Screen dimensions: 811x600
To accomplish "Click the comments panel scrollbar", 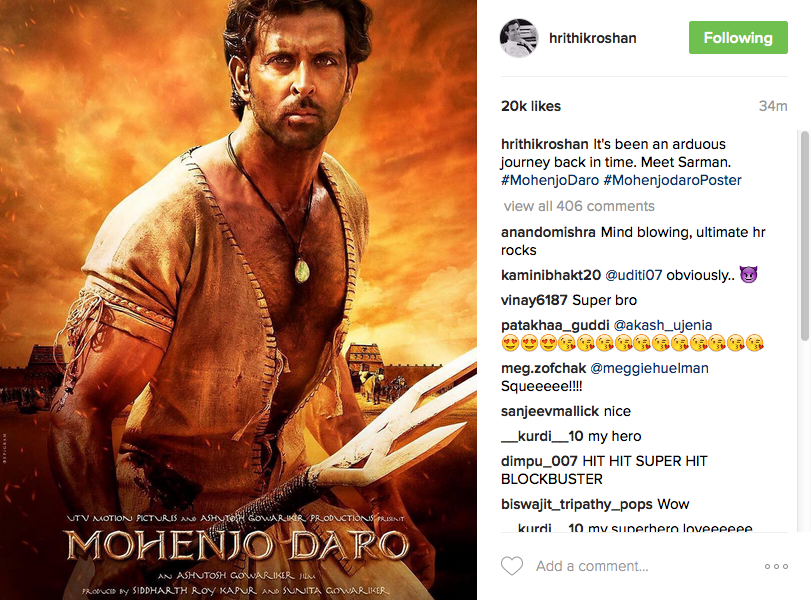I will click(804, 235).
